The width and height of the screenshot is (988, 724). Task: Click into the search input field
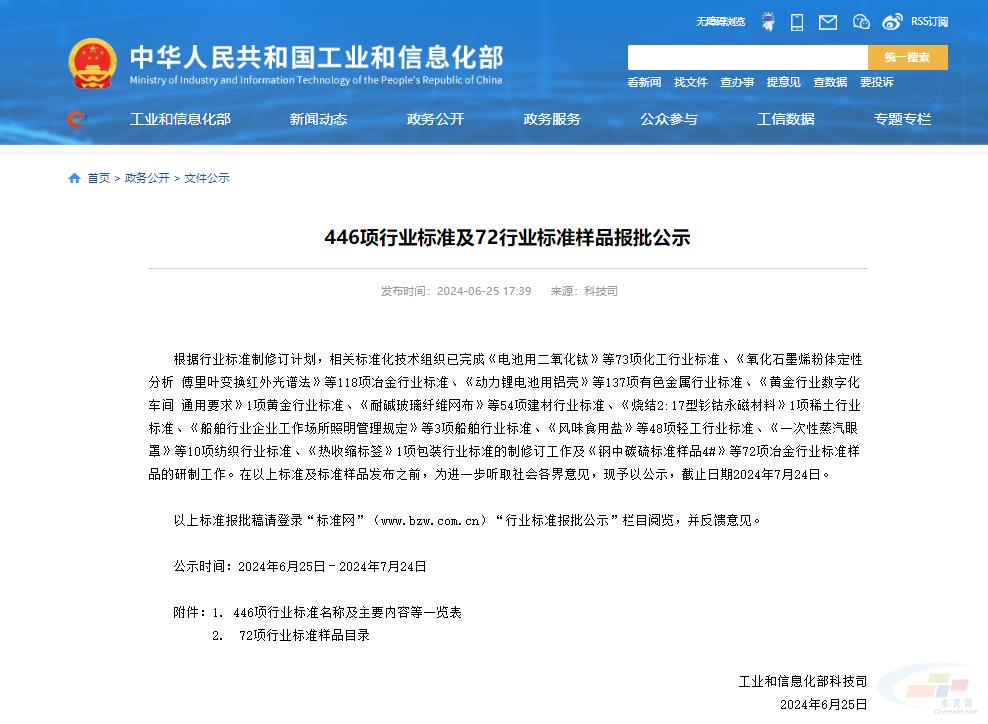coord(747,57)
